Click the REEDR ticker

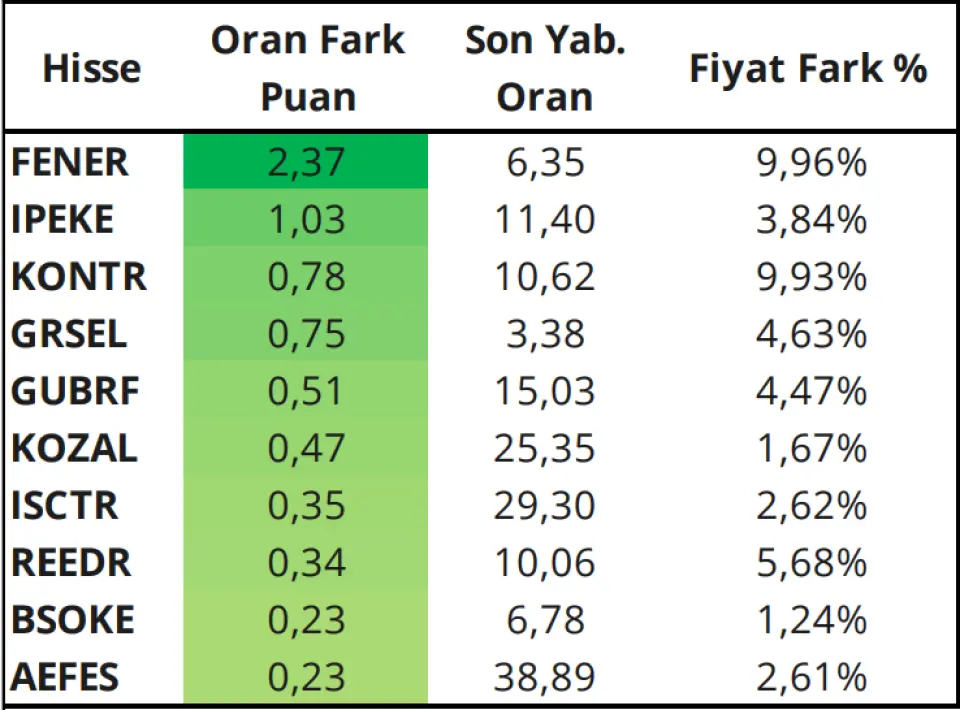pos(71,562)
